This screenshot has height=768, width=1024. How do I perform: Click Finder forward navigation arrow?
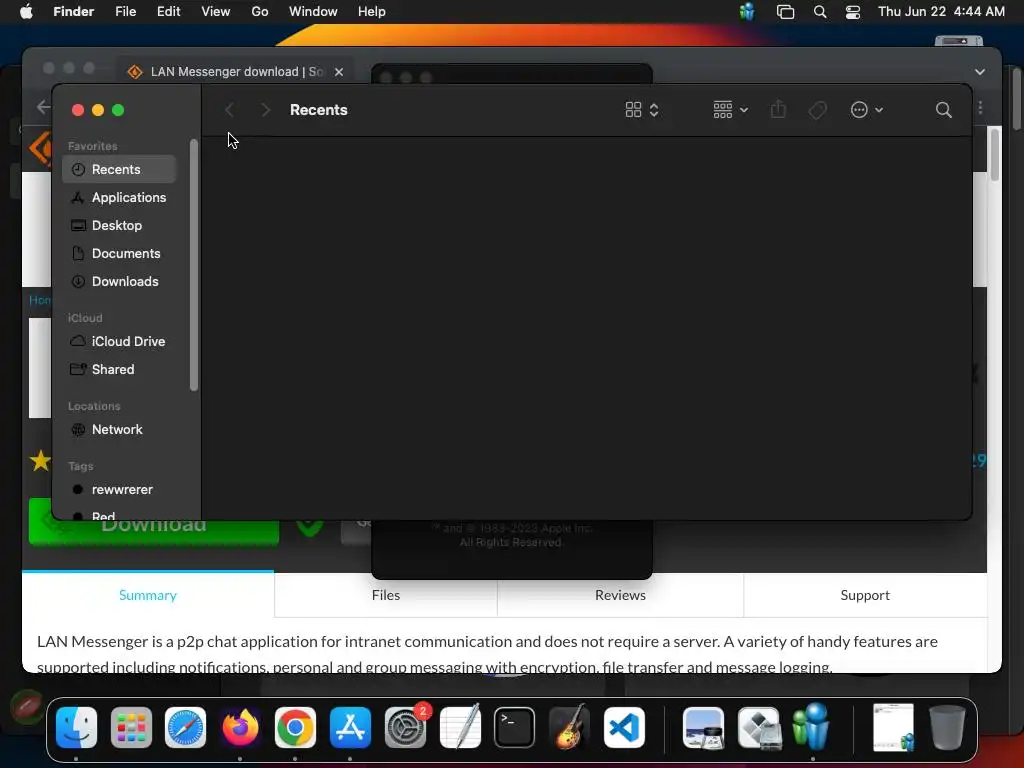[x=265, y=110]
